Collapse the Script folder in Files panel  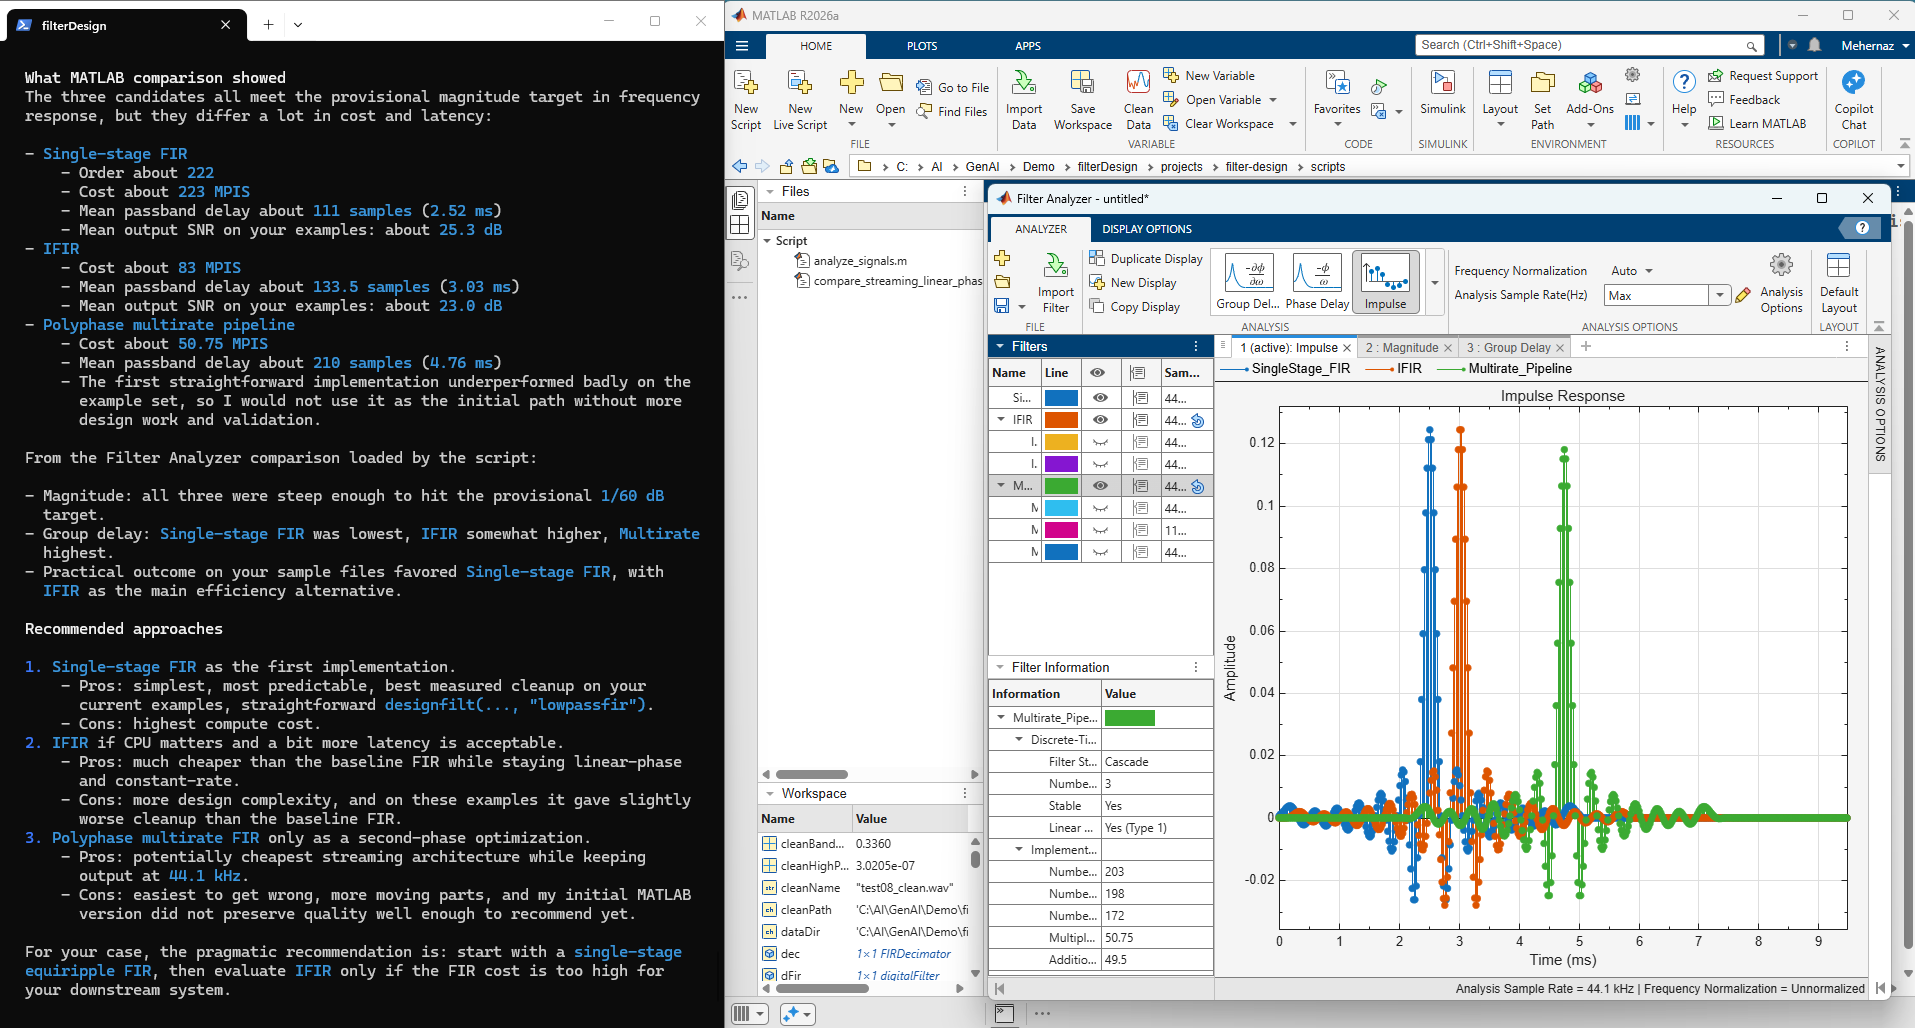coord(767,241)
